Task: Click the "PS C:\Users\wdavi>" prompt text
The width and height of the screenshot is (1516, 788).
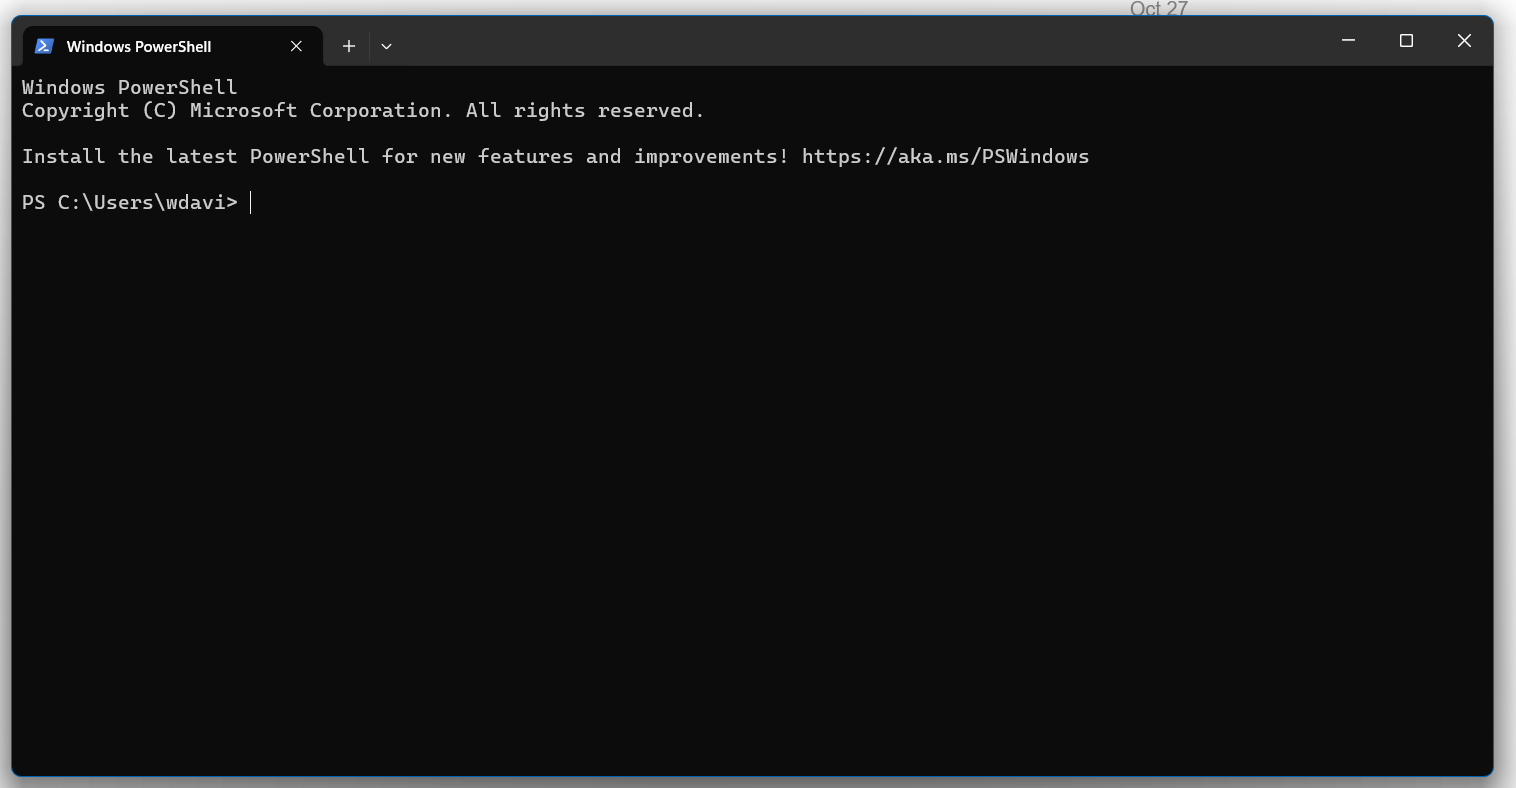Action: pyautogui.click(x=130, y=203)
